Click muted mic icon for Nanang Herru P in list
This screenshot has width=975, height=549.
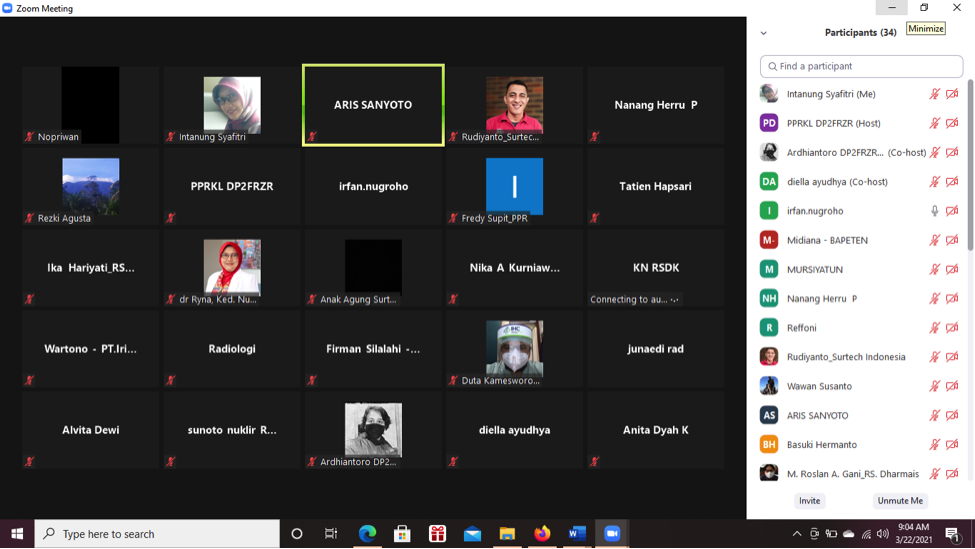934,298
